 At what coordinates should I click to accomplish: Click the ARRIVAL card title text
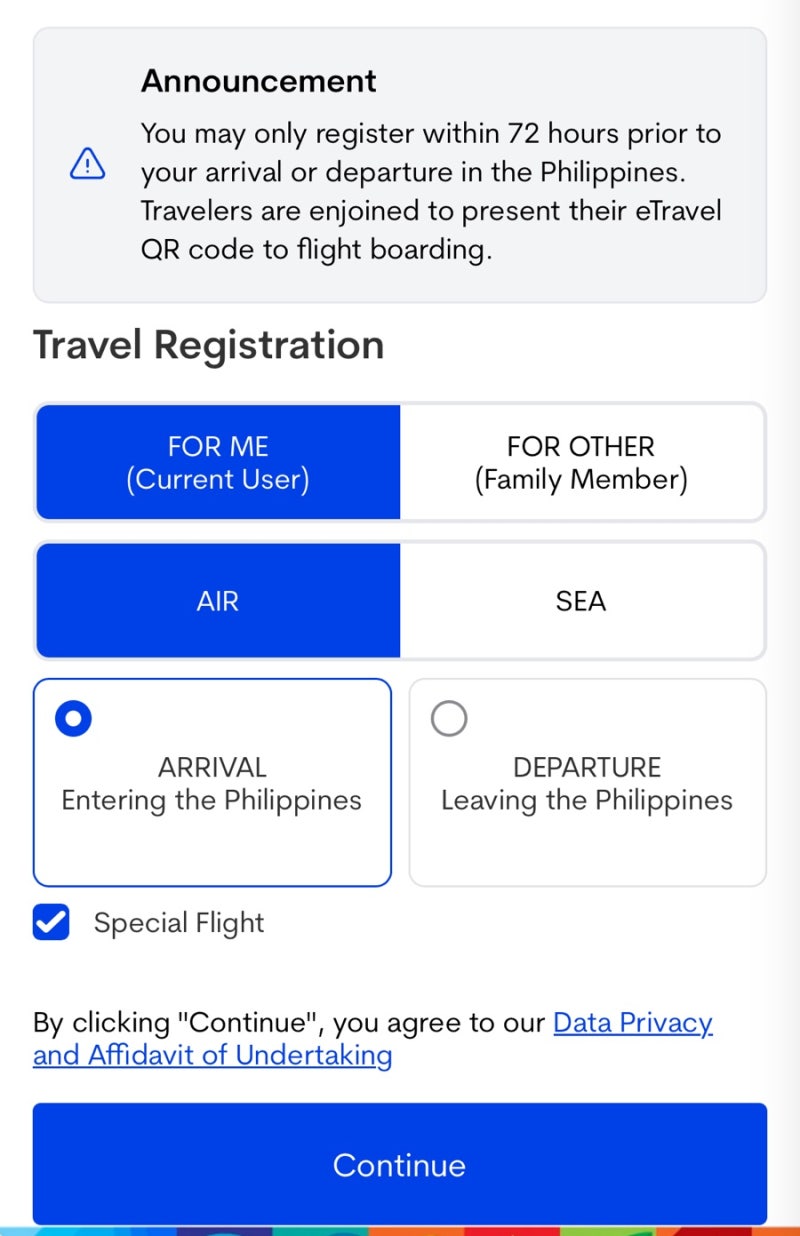(x=212, y=767)
